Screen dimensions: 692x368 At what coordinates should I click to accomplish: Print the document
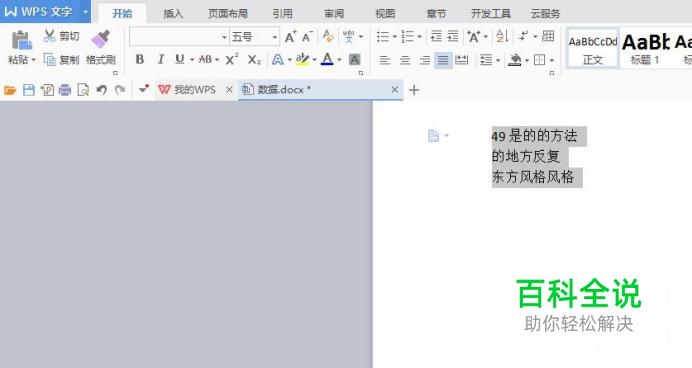[65, 90]
